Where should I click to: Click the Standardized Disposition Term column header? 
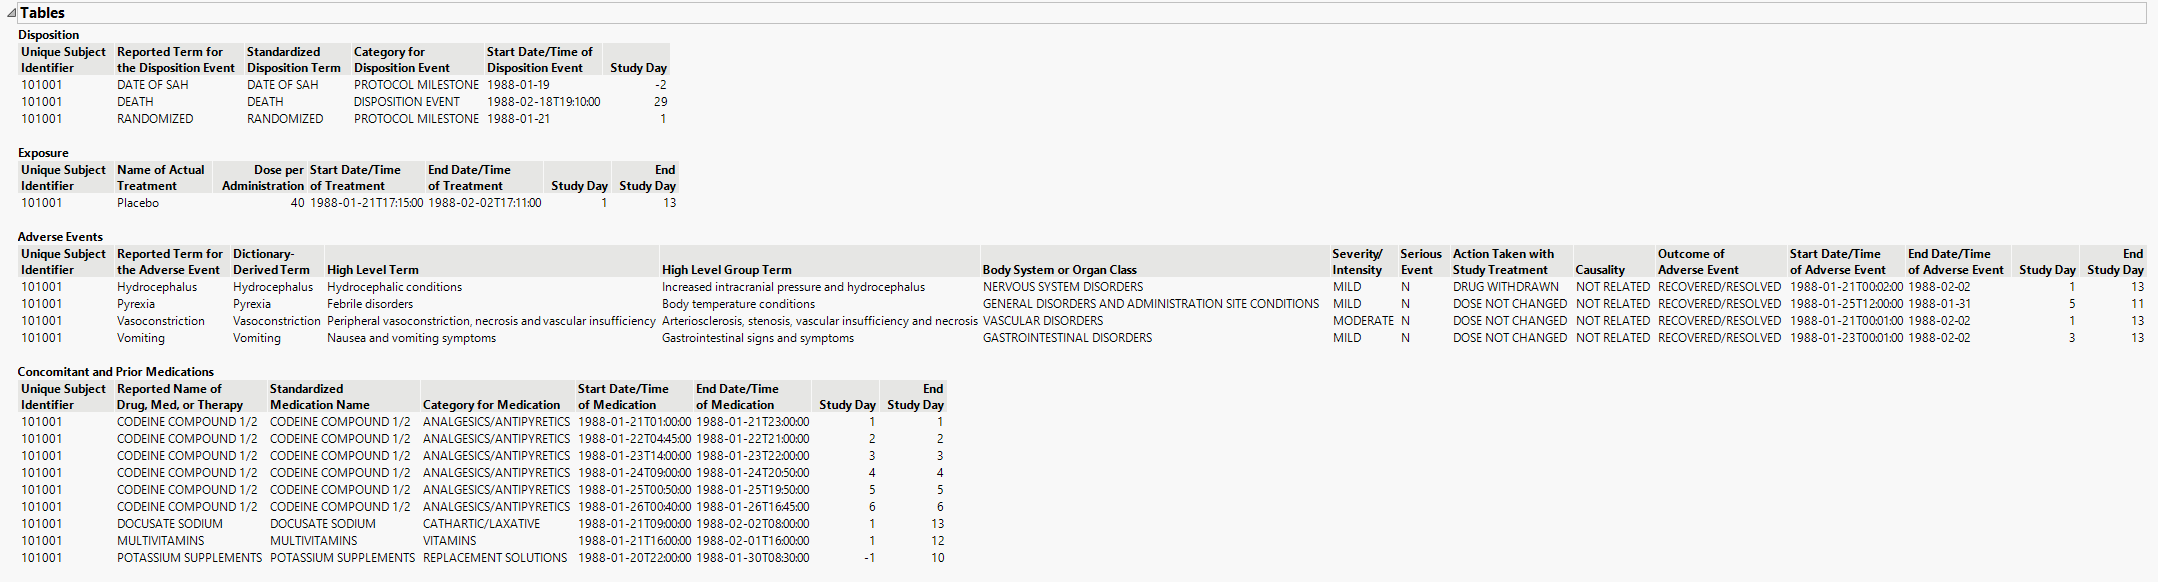[x=293, y=60]
